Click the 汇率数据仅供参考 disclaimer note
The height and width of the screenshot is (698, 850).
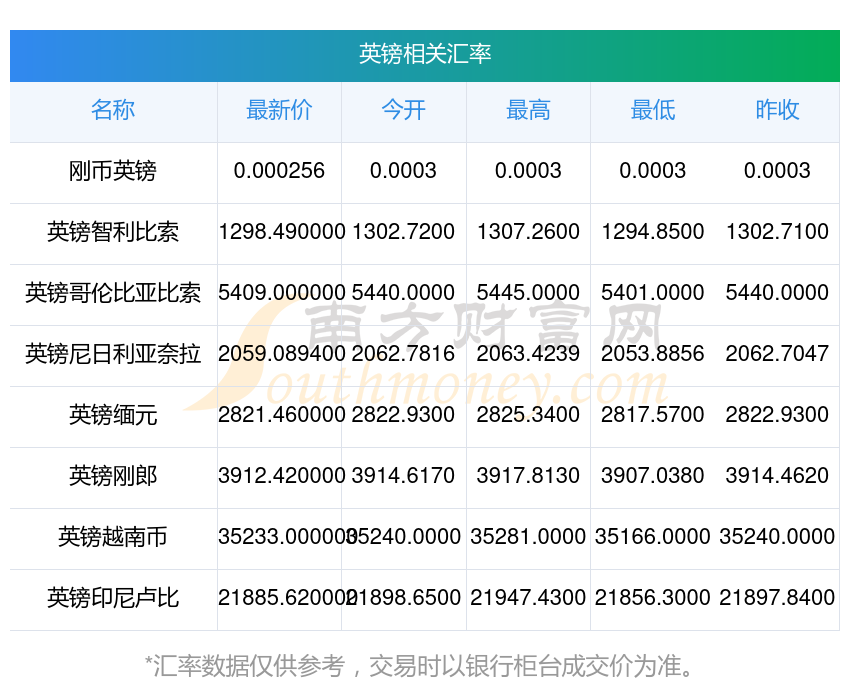click(x=418, y=666)
